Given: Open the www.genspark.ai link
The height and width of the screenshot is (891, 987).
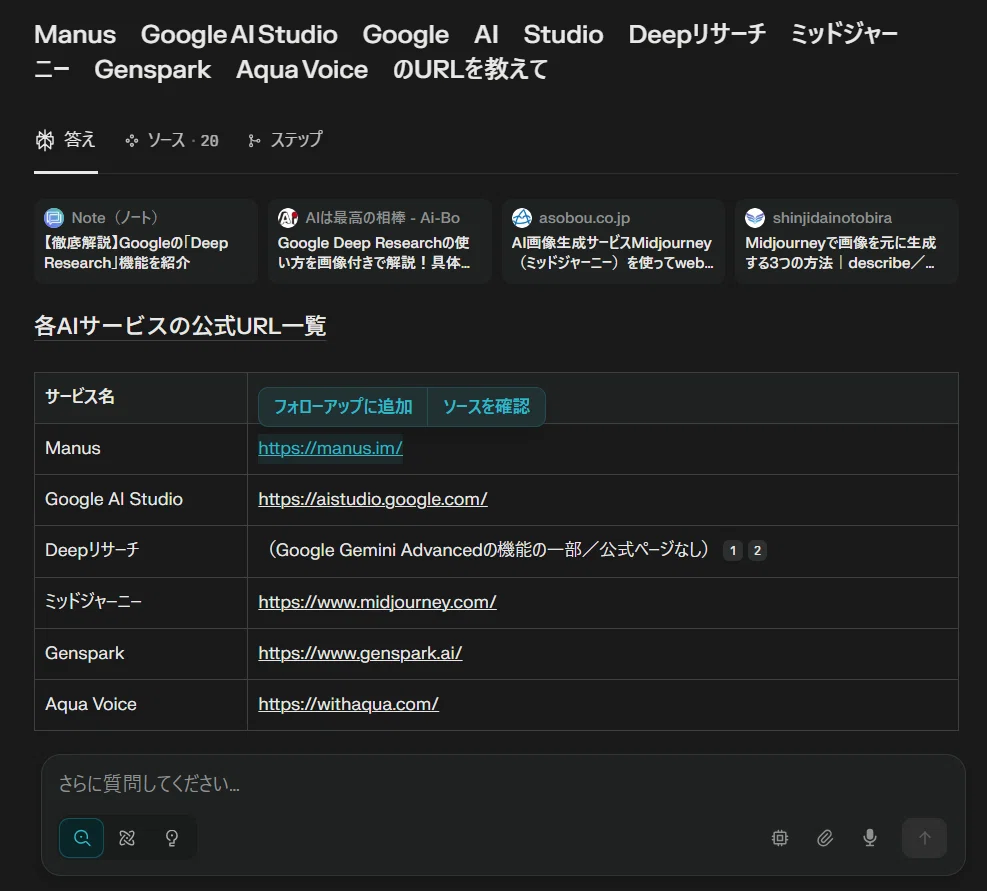Looking at the screenshot, I should 360,653.
